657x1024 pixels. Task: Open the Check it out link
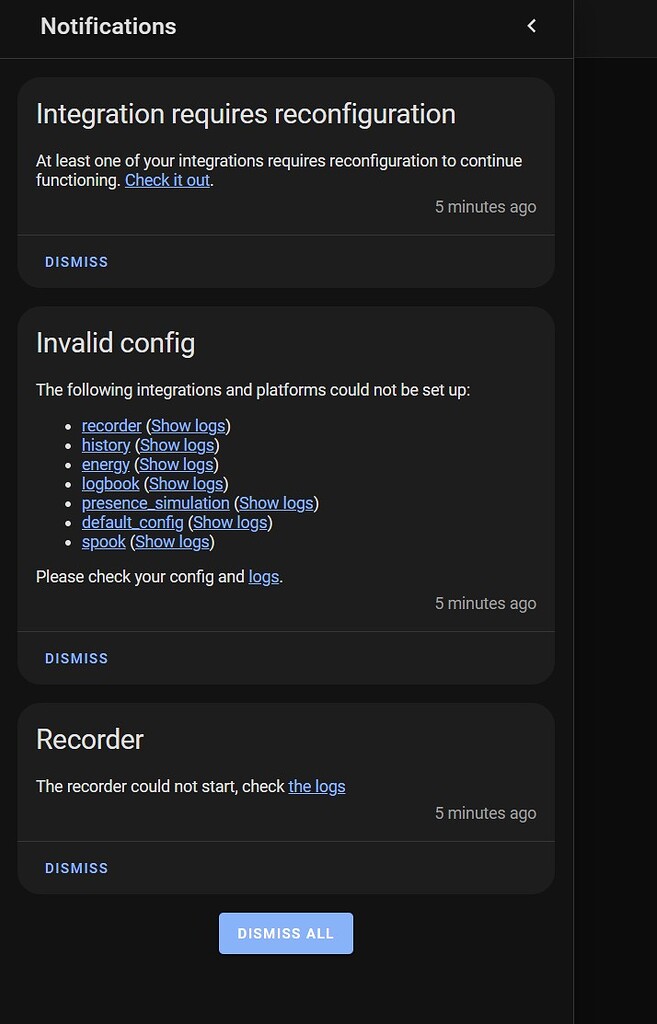click(166, 180)
